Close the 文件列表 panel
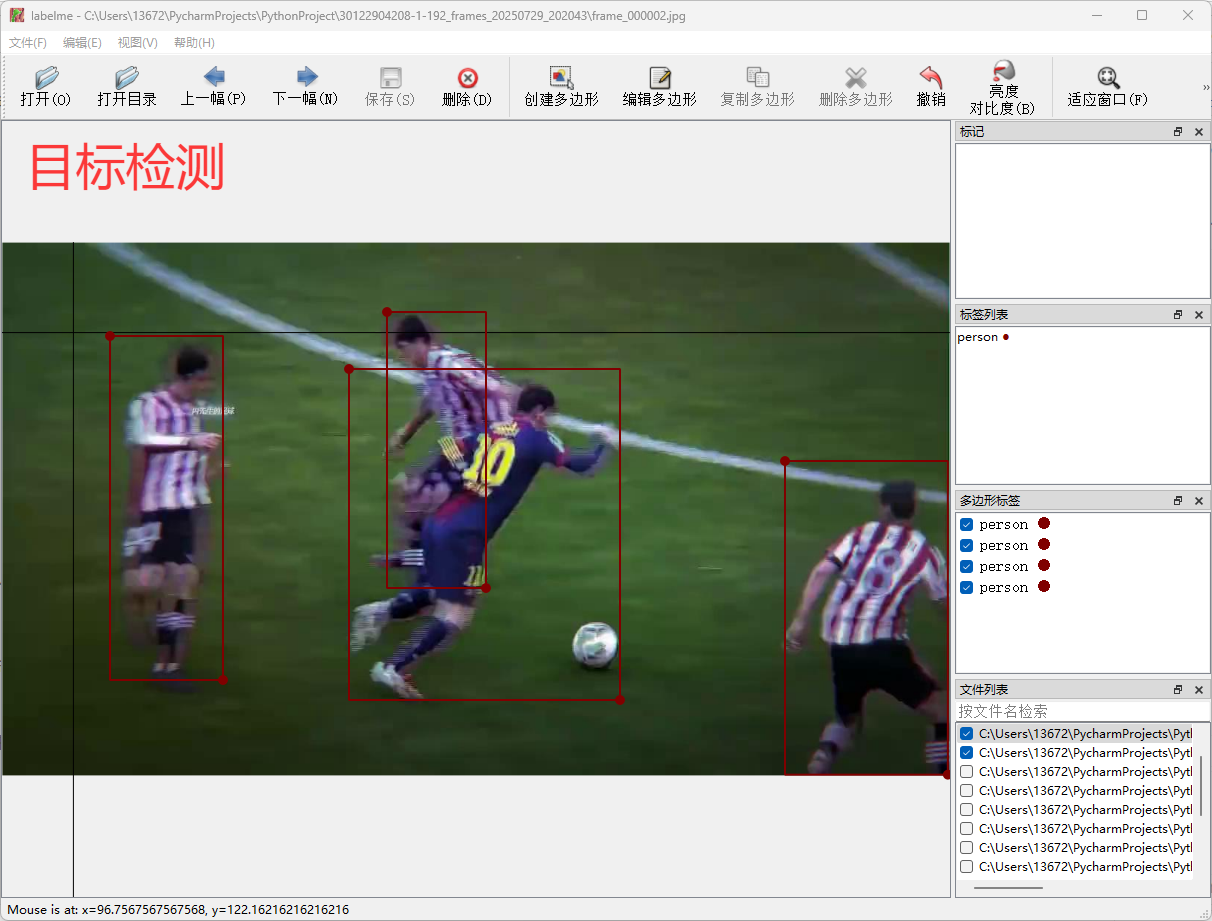The width and height of the screenshot is (1212, 921). click(x=1199, y=690)
